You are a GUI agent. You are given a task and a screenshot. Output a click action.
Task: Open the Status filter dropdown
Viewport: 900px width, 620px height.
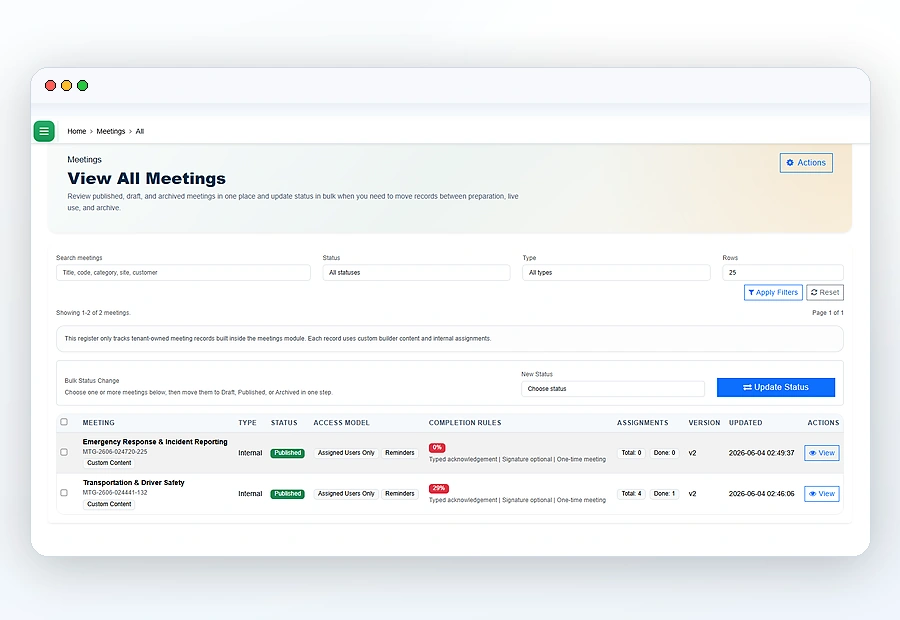(416, 273)
